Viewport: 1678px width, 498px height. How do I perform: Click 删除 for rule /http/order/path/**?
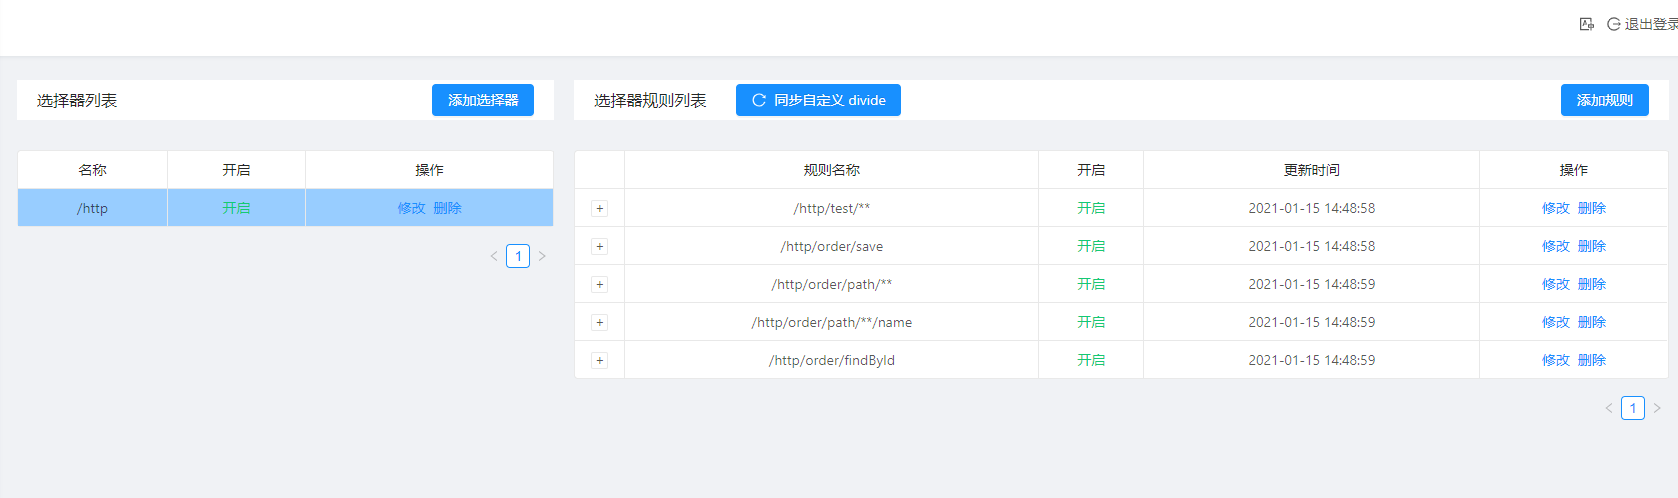click(1592, 284)
